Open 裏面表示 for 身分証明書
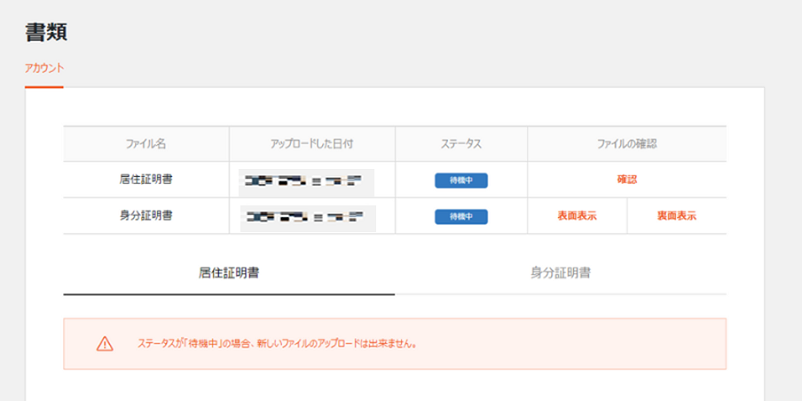The image size is (802, 401). point(677,216)
